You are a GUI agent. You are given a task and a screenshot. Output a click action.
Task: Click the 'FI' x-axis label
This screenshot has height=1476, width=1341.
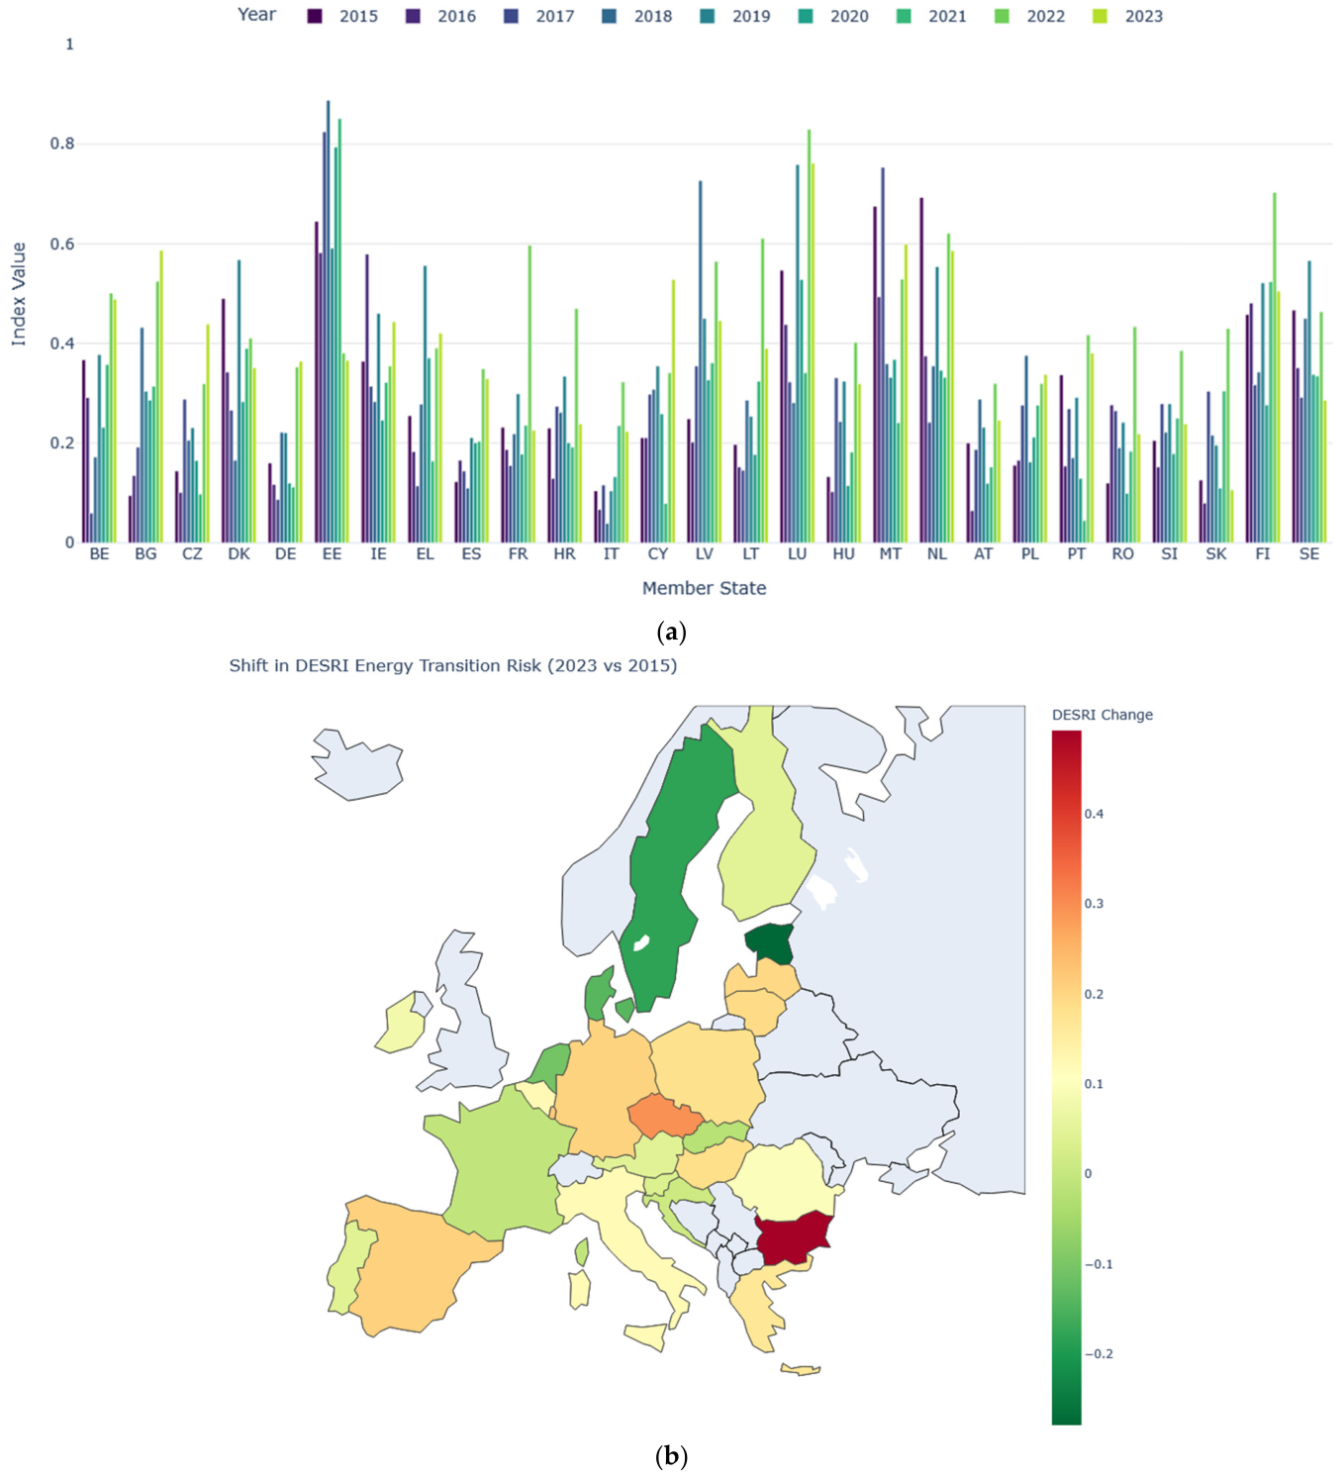pos(1263,554)
